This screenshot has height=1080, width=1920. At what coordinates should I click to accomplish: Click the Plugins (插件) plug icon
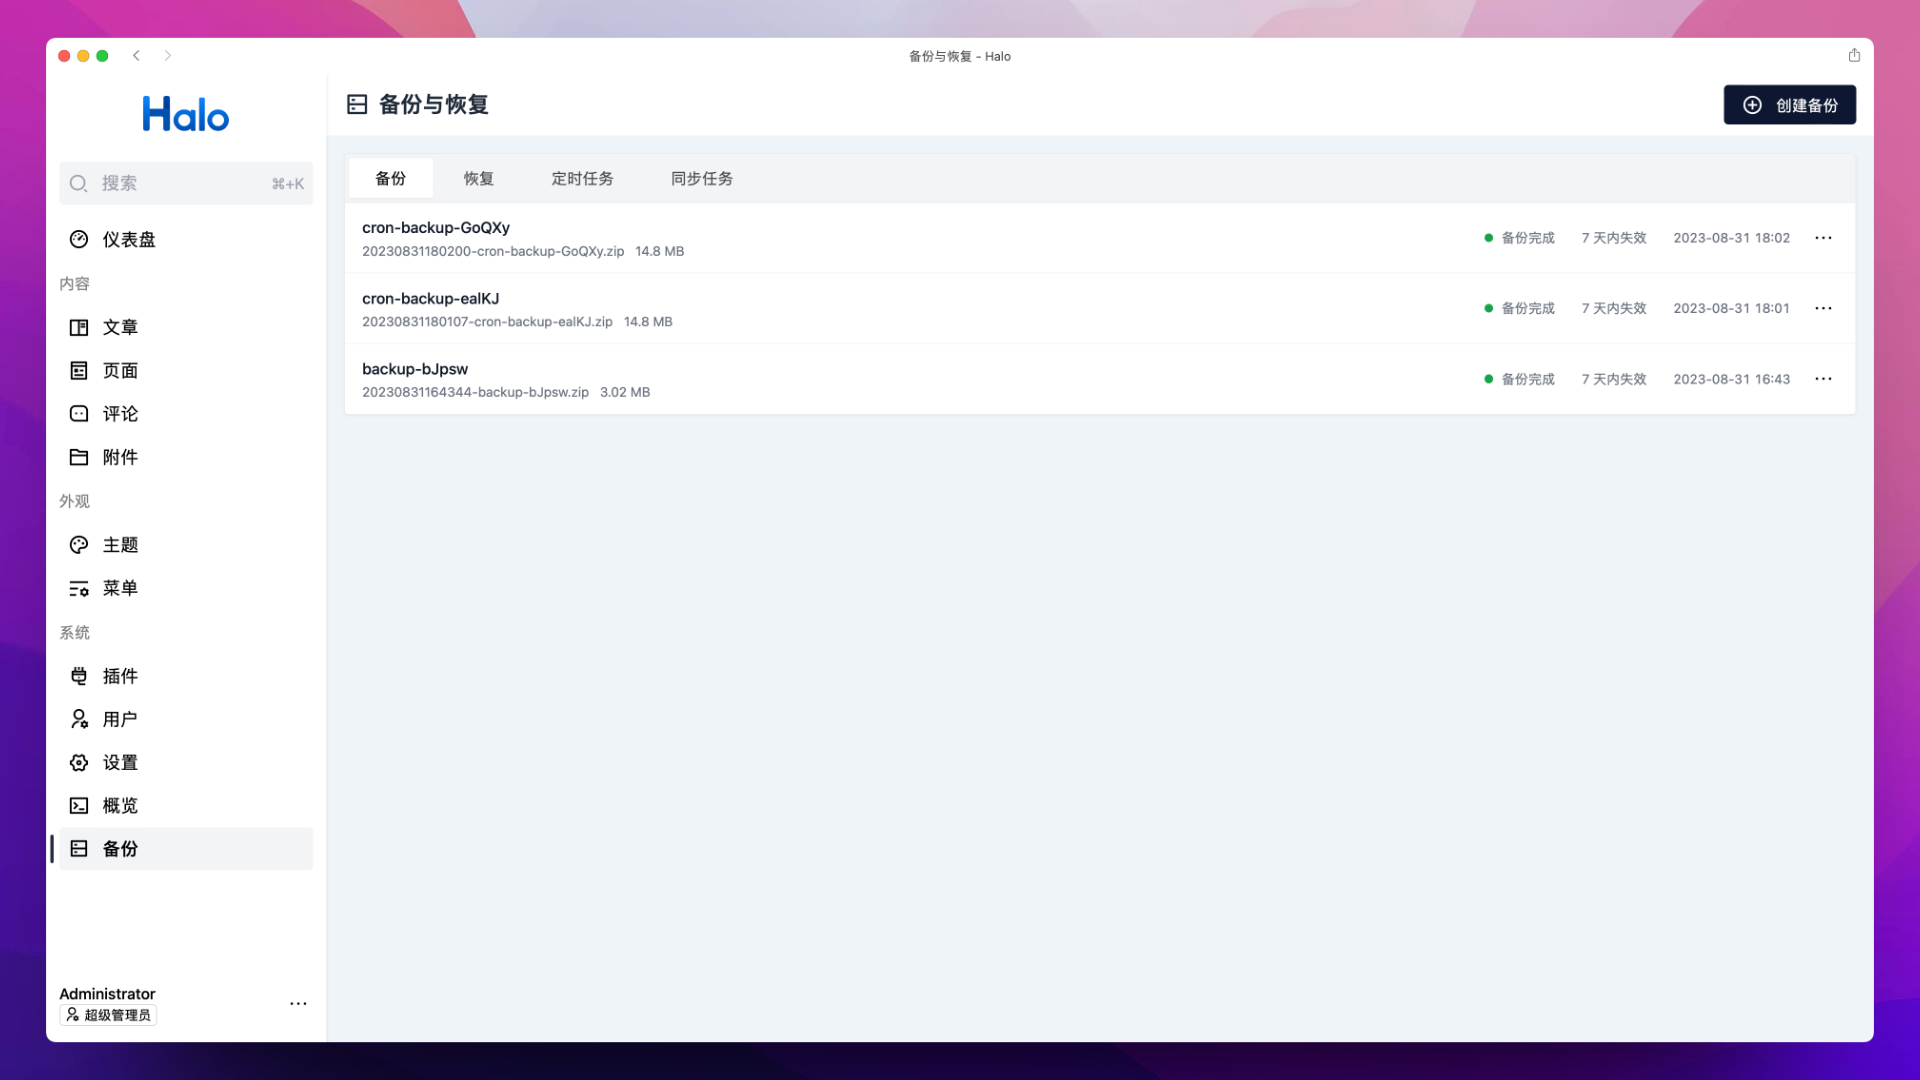pyautogui.click(x=79, y=676)
